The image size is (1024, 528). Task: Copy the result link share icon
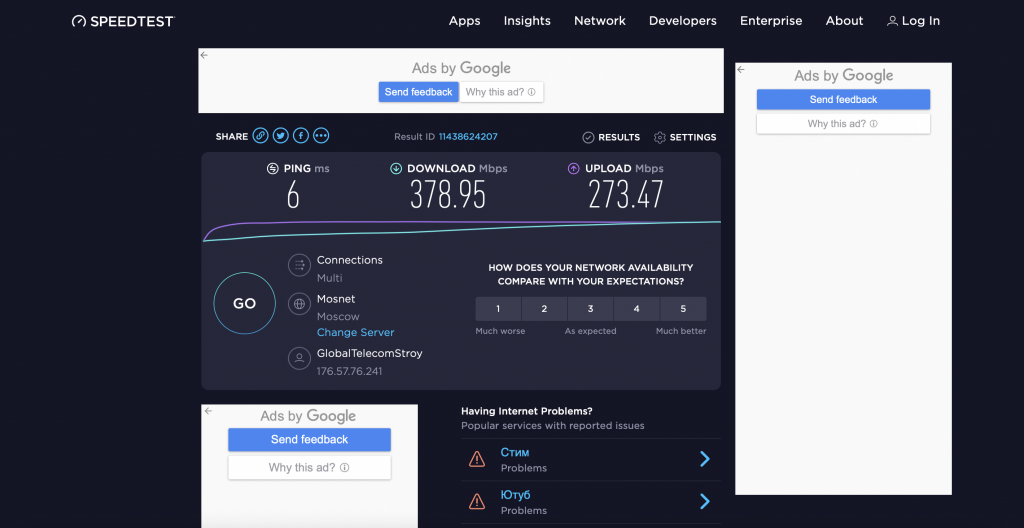(x=261, y=136)
